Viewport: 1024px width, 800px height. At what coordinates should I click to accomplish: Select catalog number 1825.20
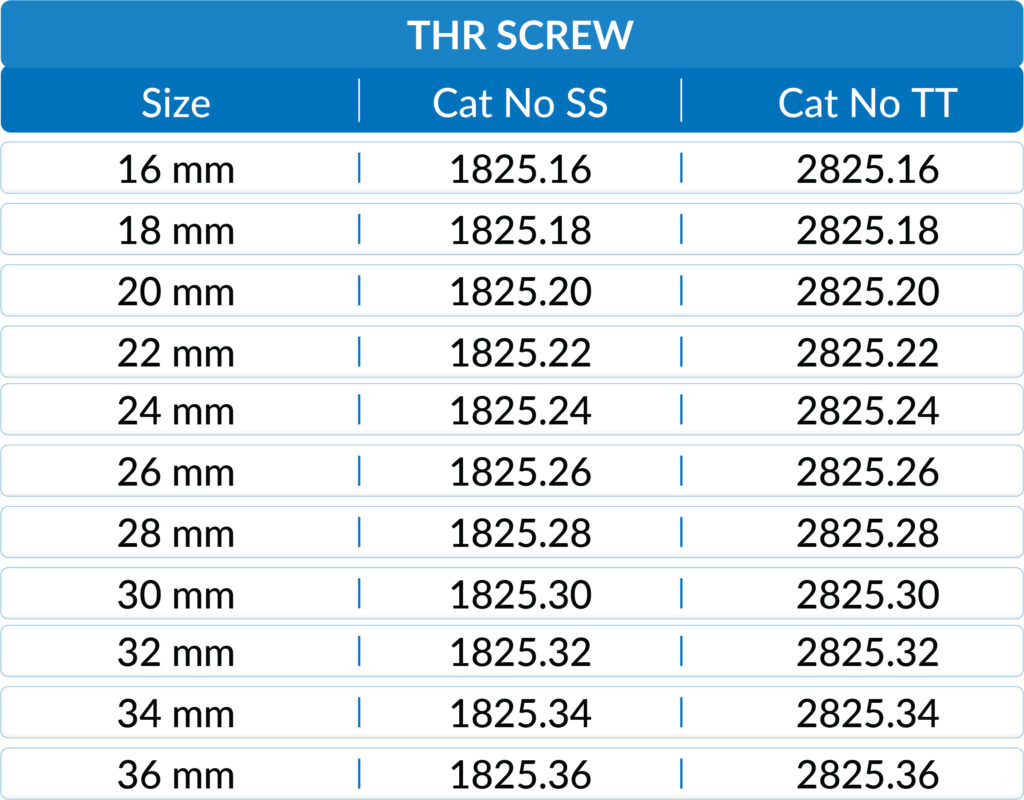point(520,292)
